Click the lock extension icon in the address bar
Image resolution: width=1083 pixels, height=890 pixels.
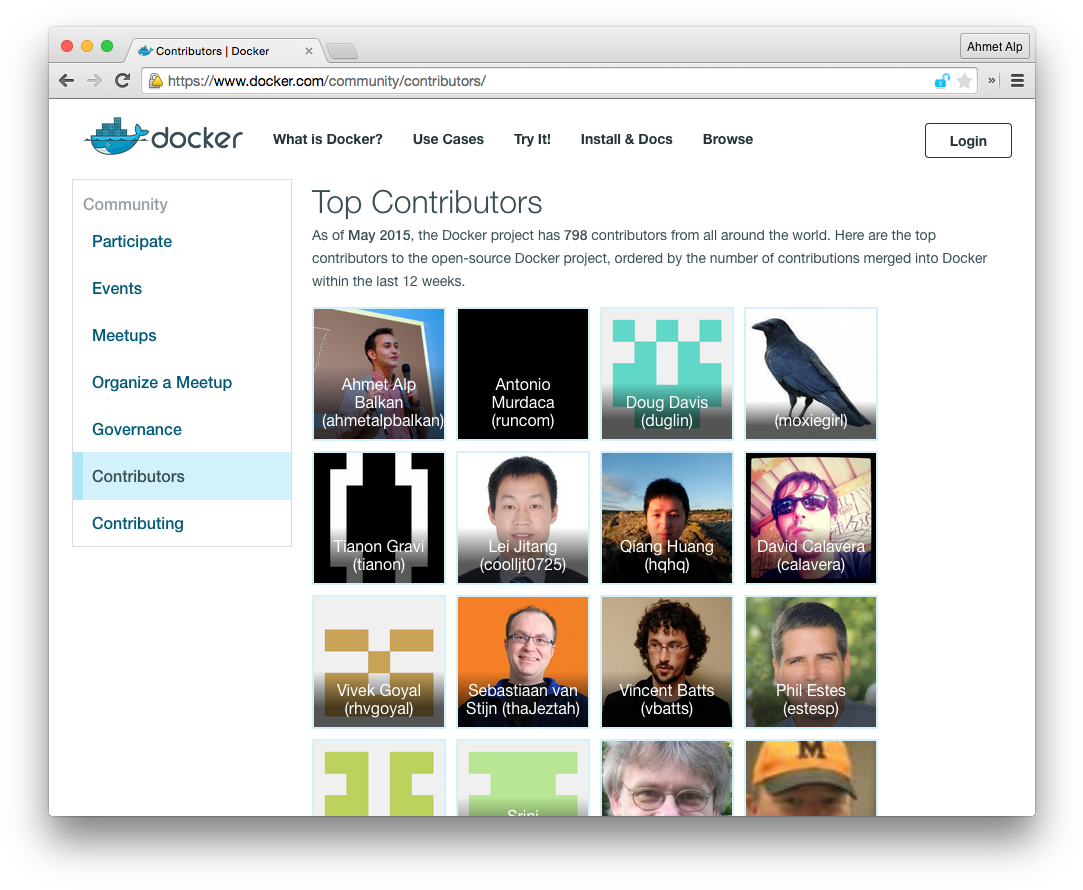(x=941, y=81)
